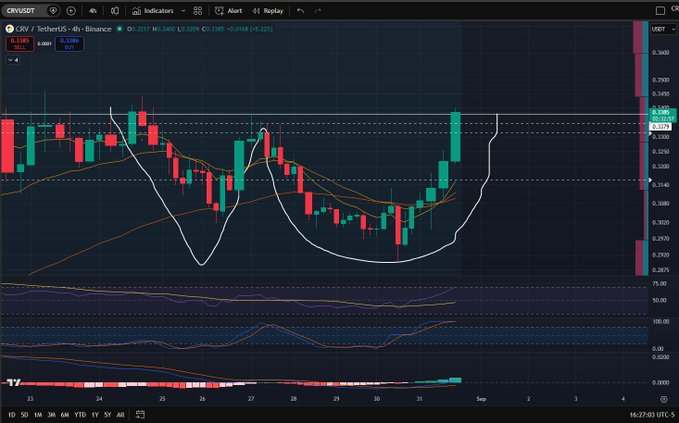Click the 100.00 stochastic scale label
679x423 pixels.
tap(661, 322)
